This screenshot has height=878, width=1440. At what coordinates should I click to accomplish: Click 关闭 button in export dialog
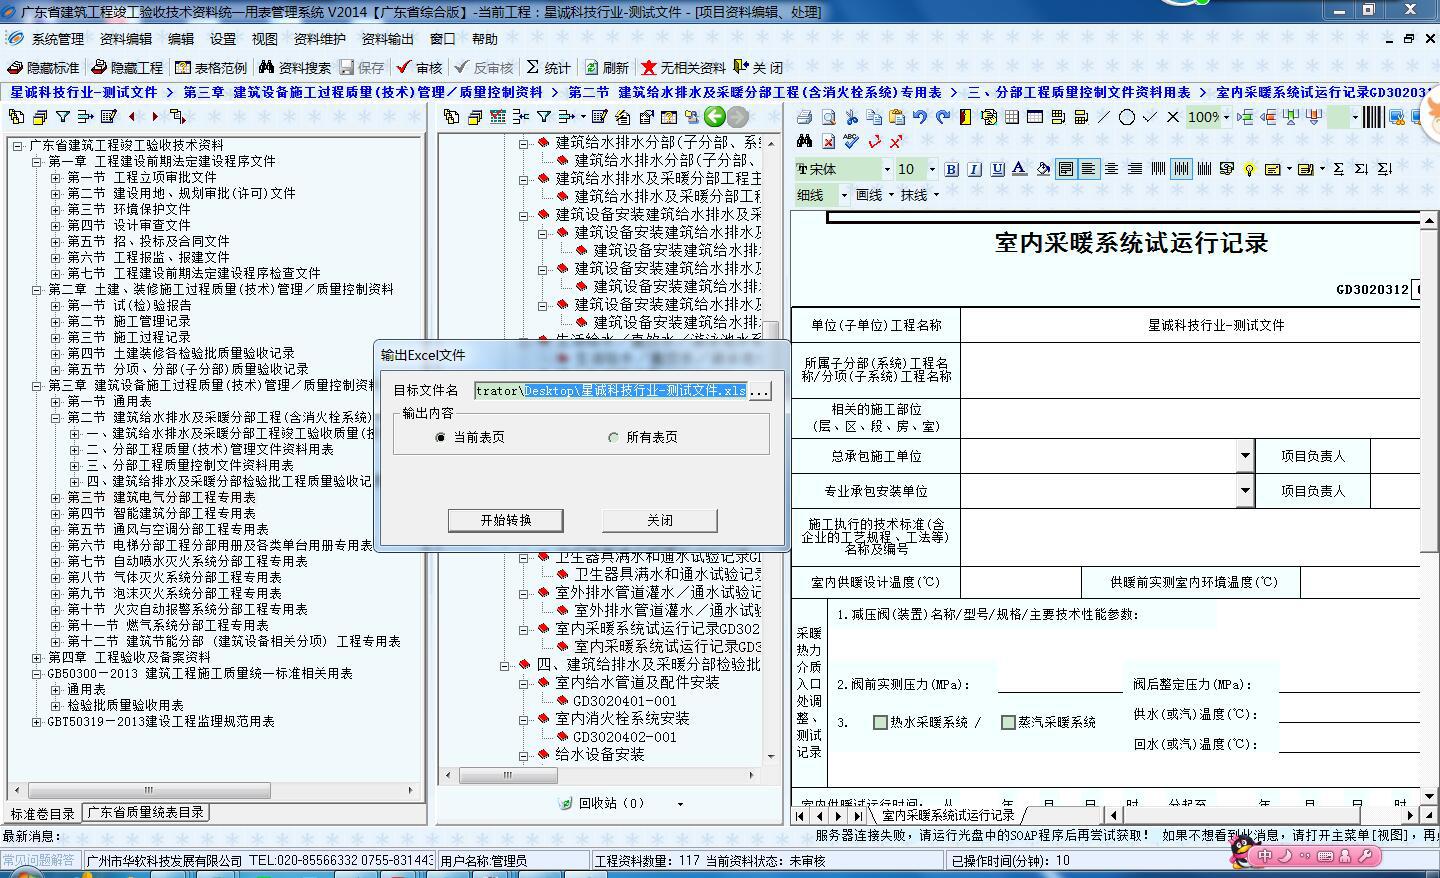click(660, 520)
